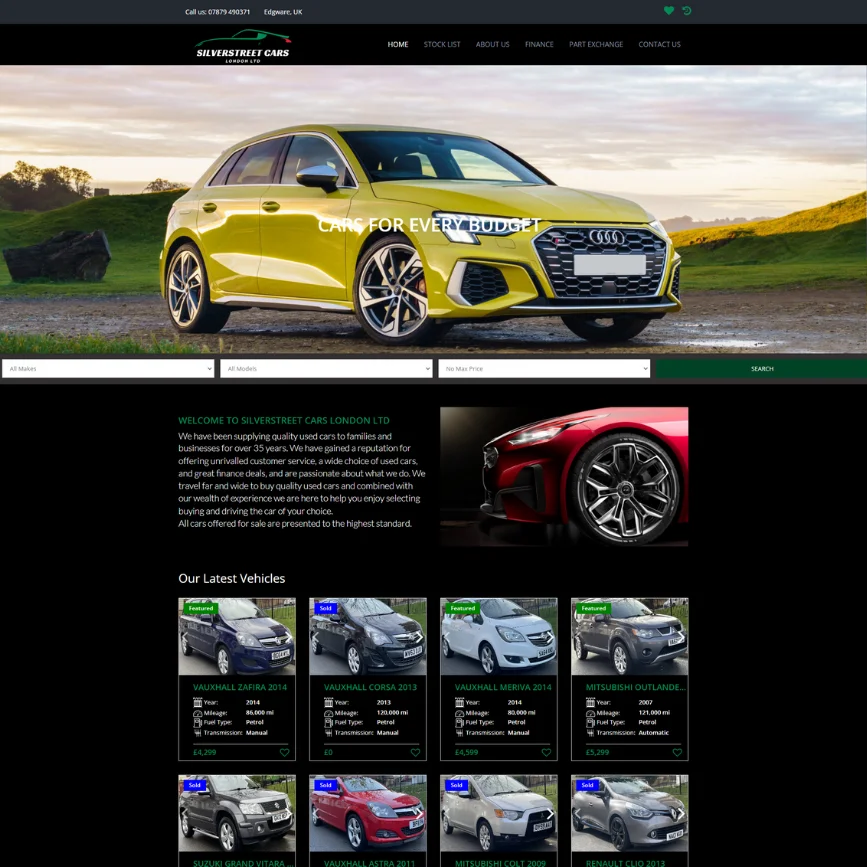This screenshot has width=867, height=867.
Task: Add Mitsubishi Outlander to favourites via heart
Action: 677,752
